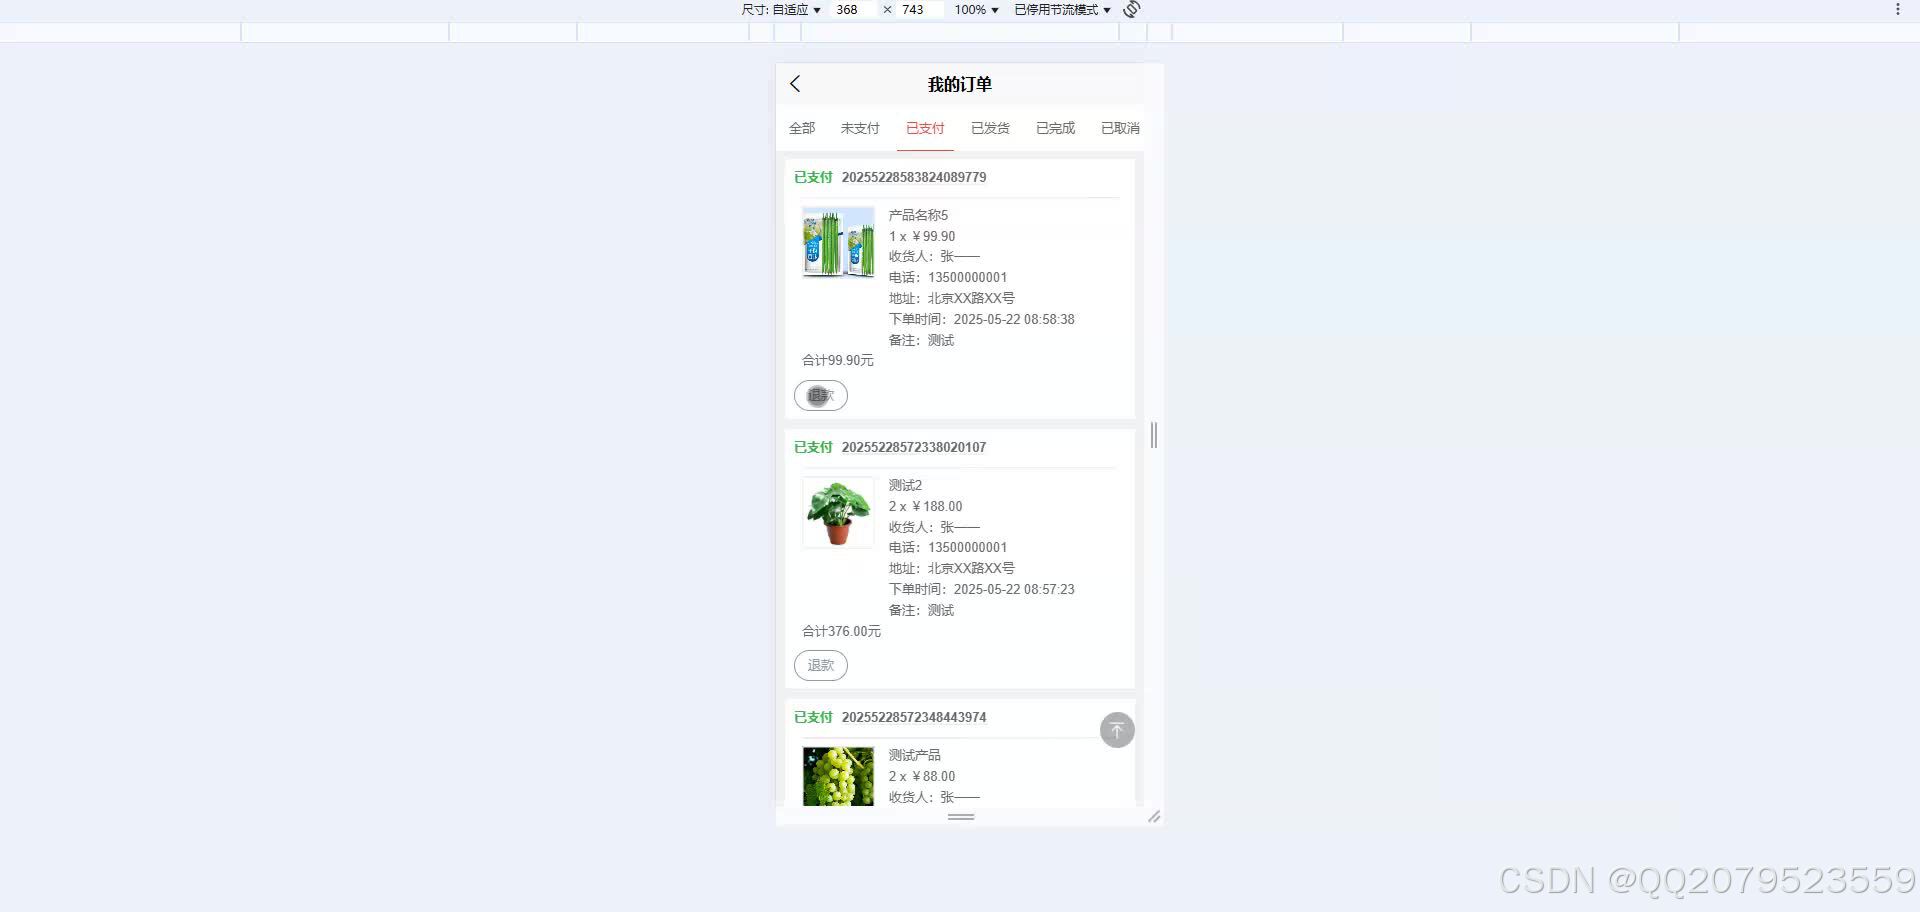Click the viewport width field 368
1920x912 pixels.
(851, 10)
